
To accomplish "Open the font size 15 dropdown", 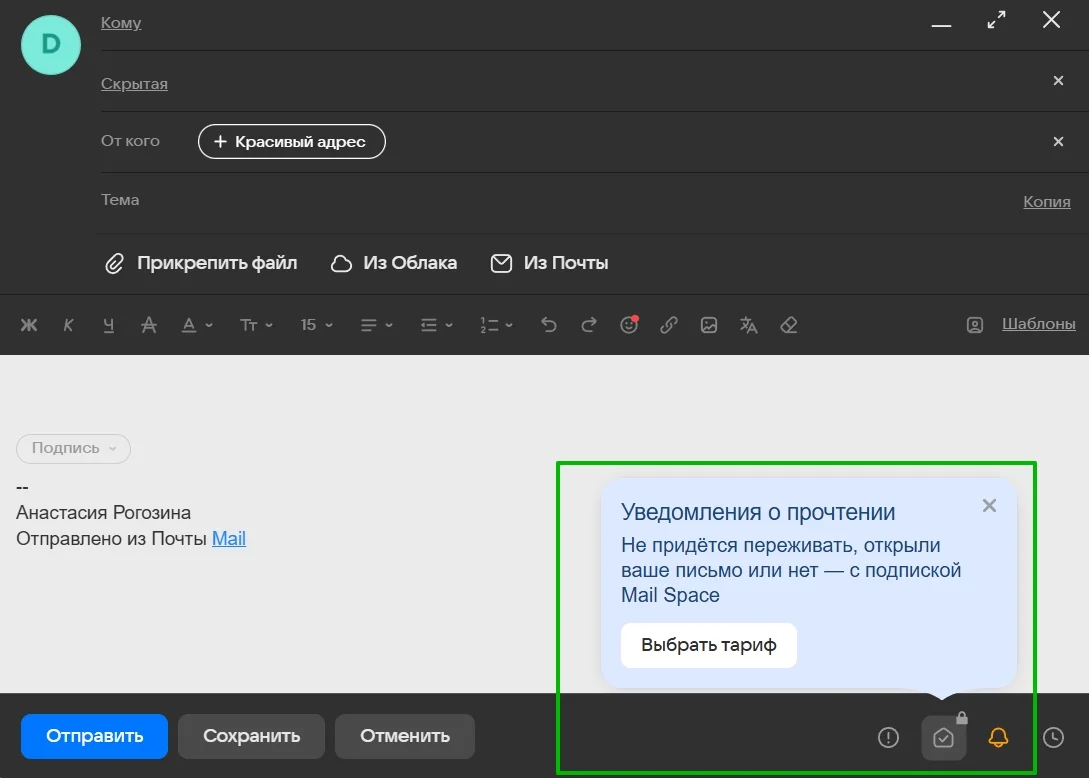I will click(317, 325).
